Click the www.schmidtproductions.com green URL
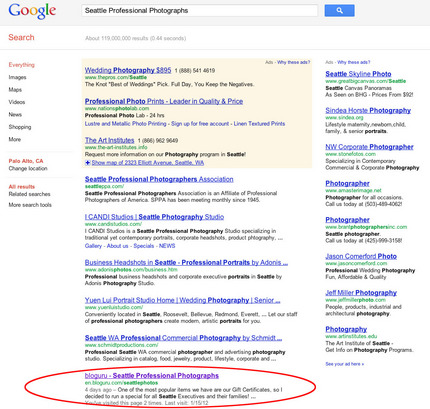This screenshot has height=409, width=430. [x=122, y=345]
